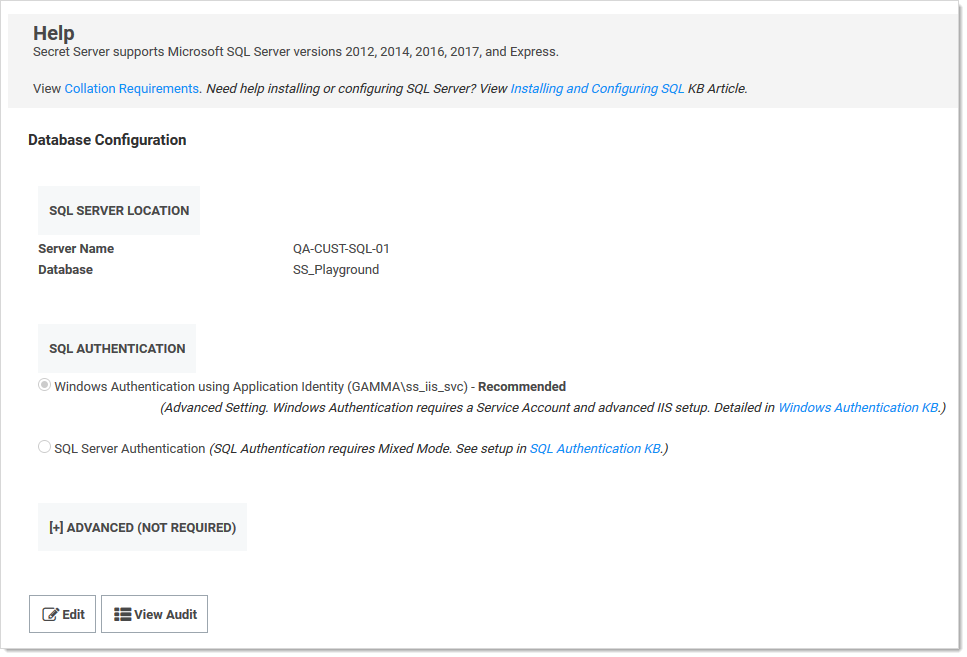
Task: Click the Server Name field label
Action: (76, 249)
